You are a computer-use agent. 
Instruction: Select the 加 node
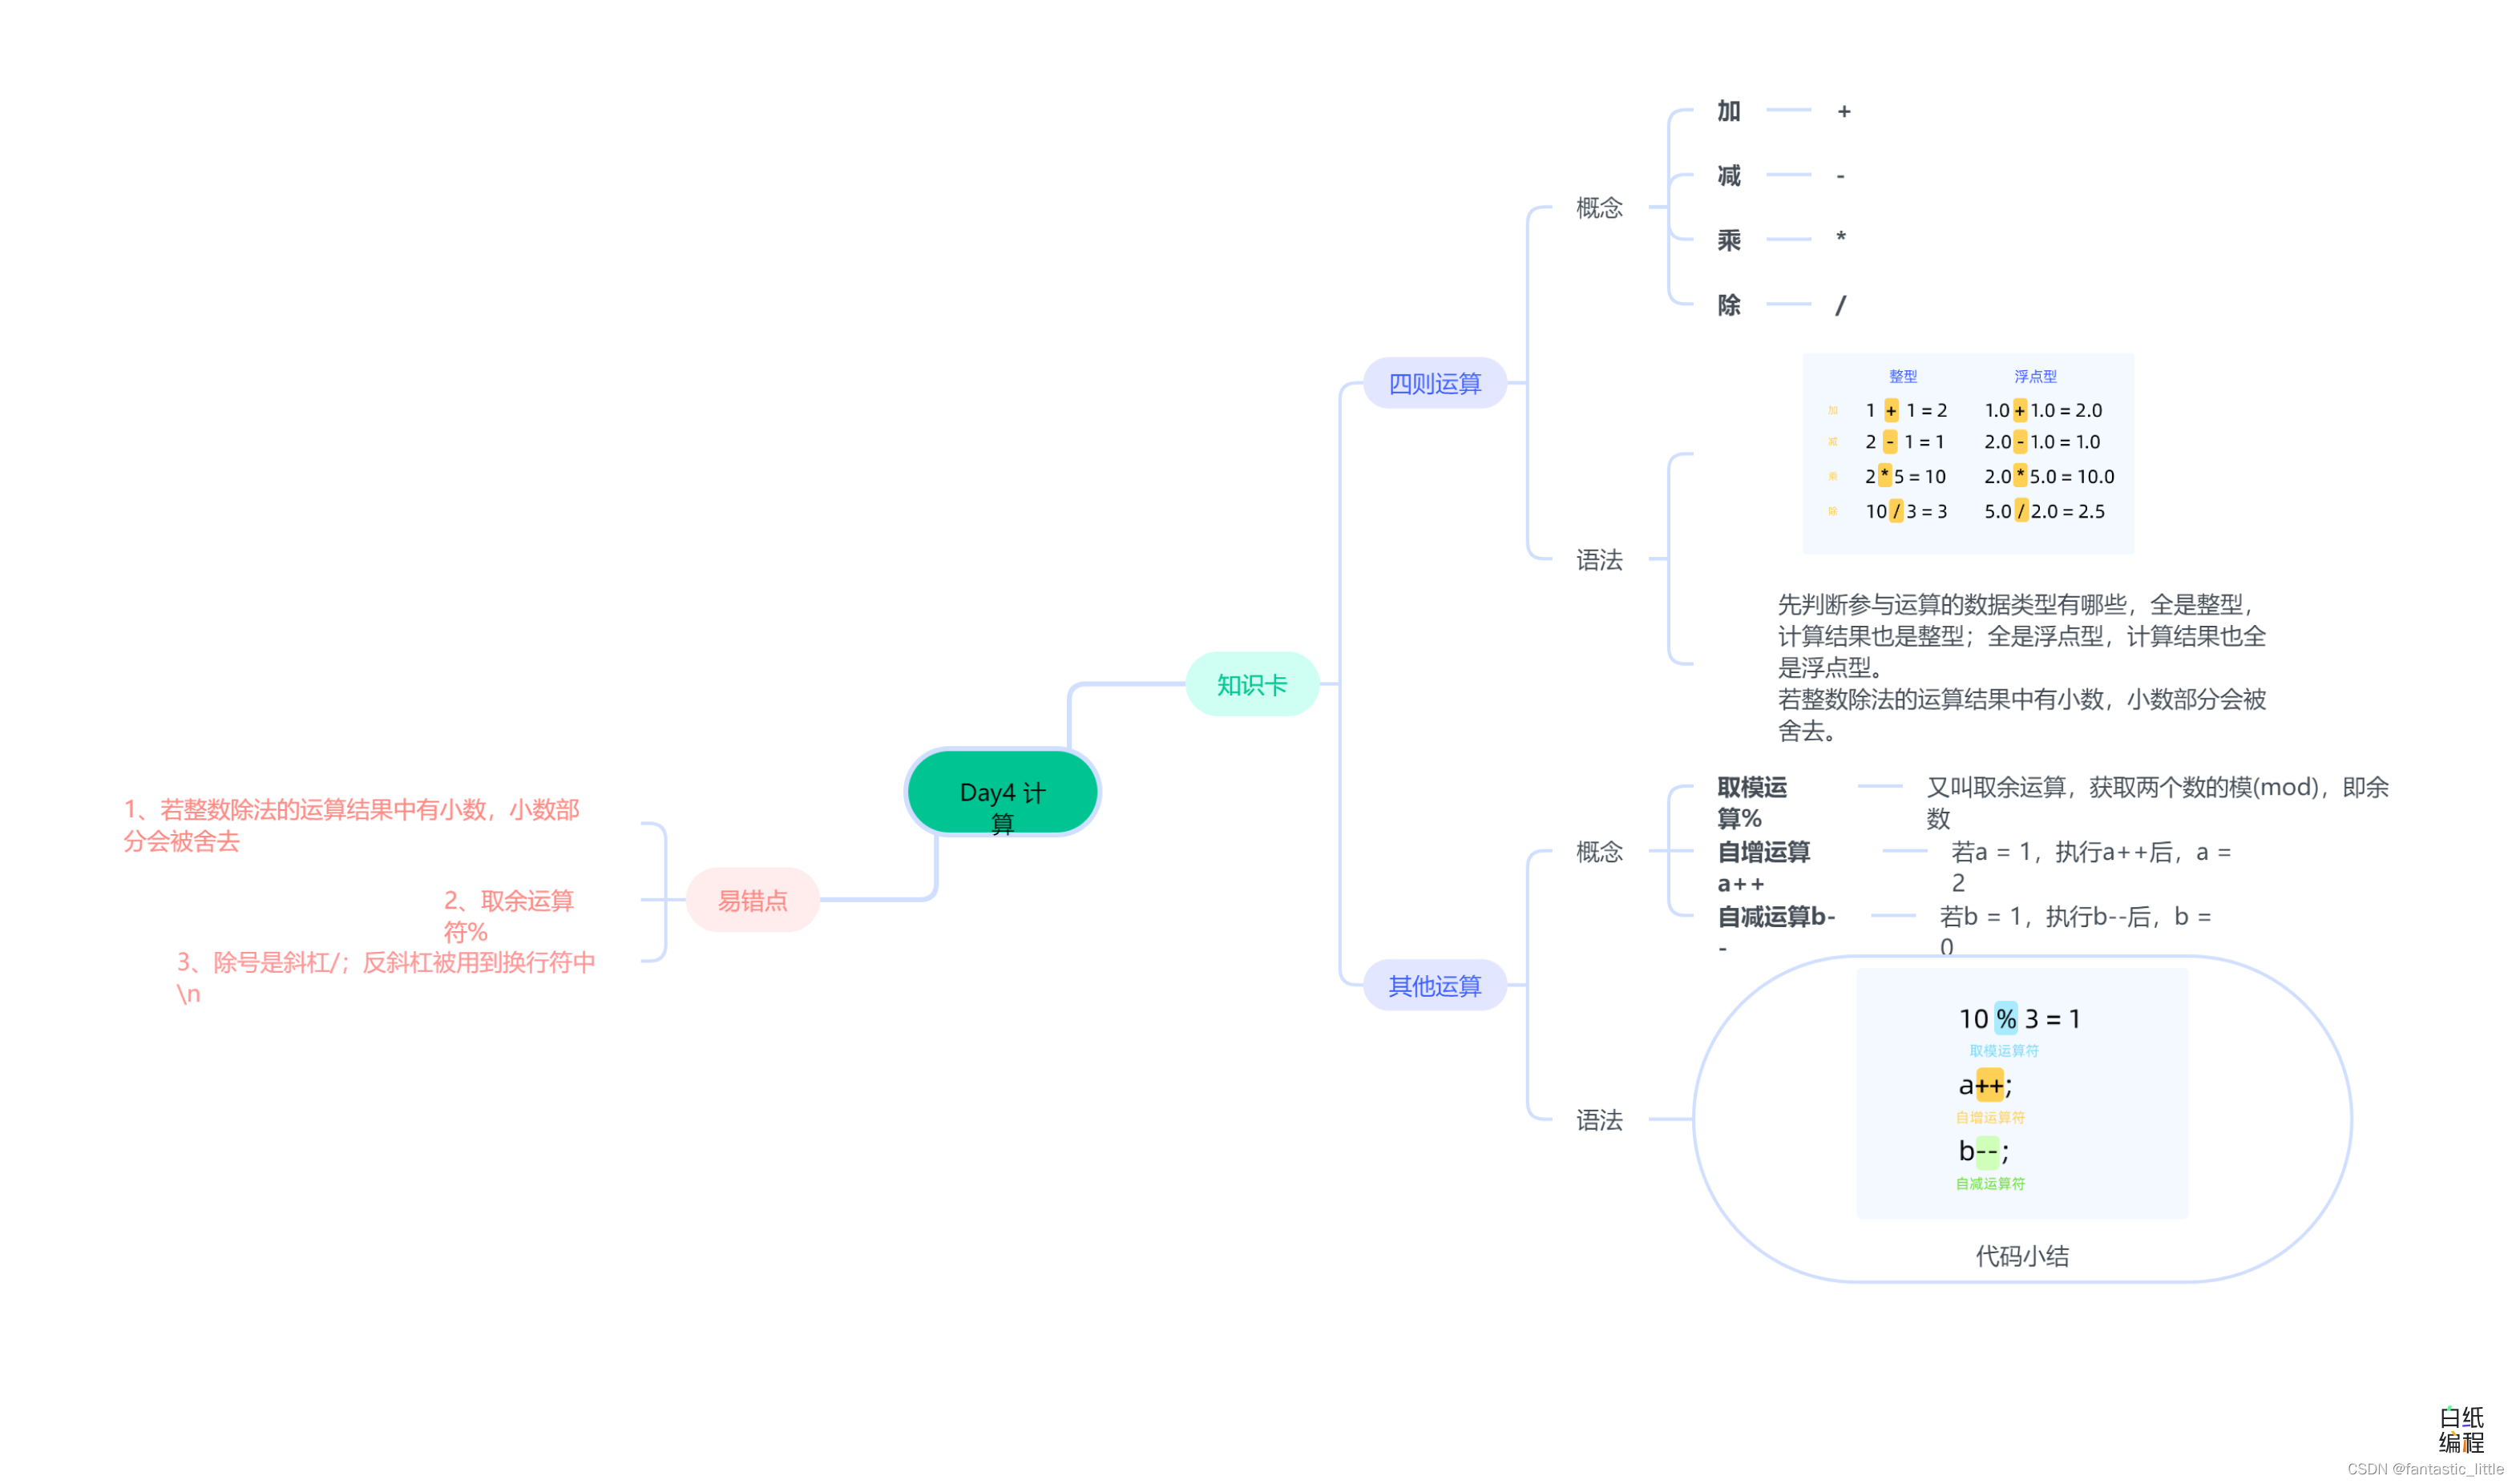click(1729, 111)
